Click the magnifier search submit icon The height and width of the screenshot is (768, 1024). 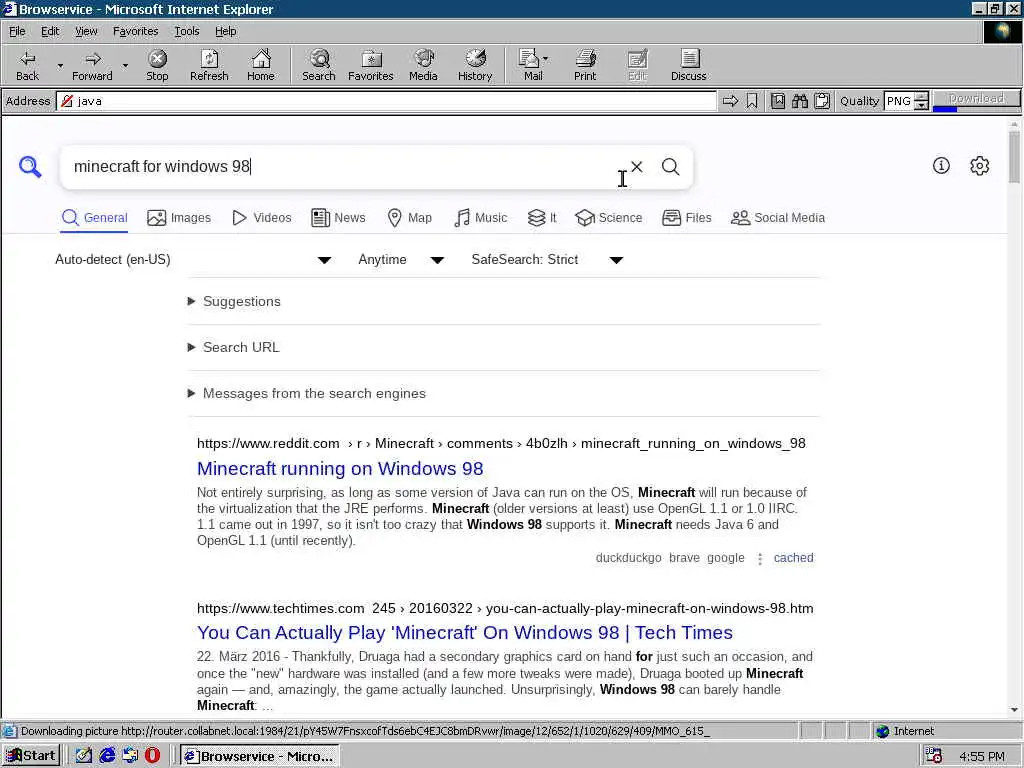point(671,167)
